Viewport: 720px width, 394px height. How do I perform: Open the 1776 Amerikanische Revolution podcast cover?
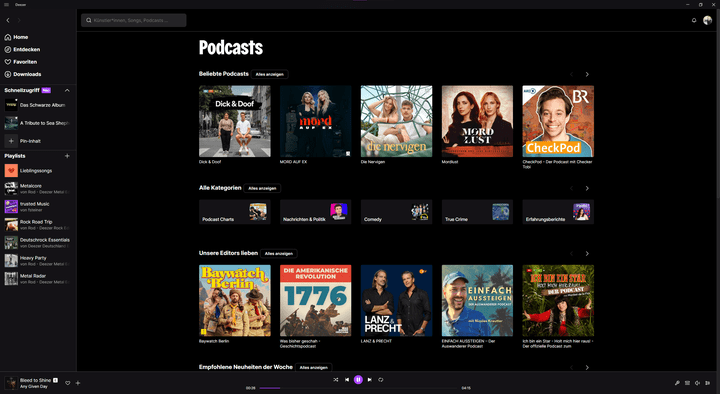(x=315, y=300)
